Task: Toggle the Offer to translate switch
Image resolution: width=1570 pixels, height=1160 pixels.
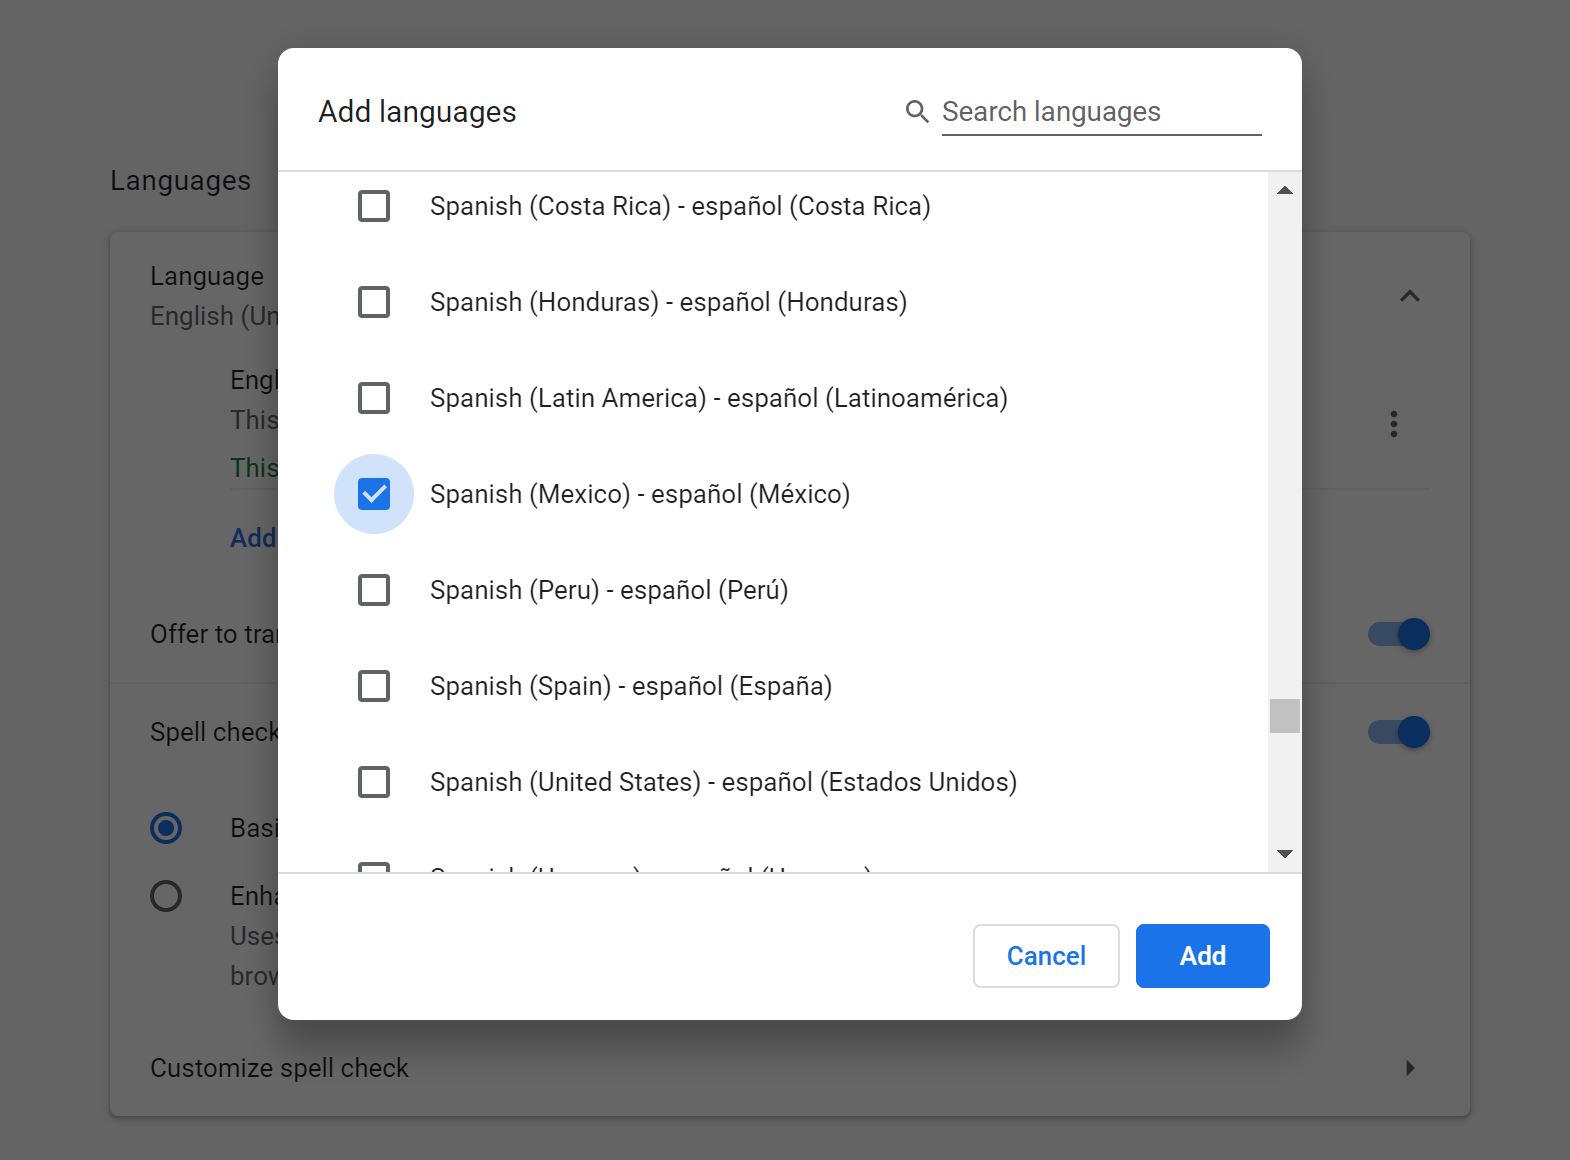Action: [x=1399, y=634]
